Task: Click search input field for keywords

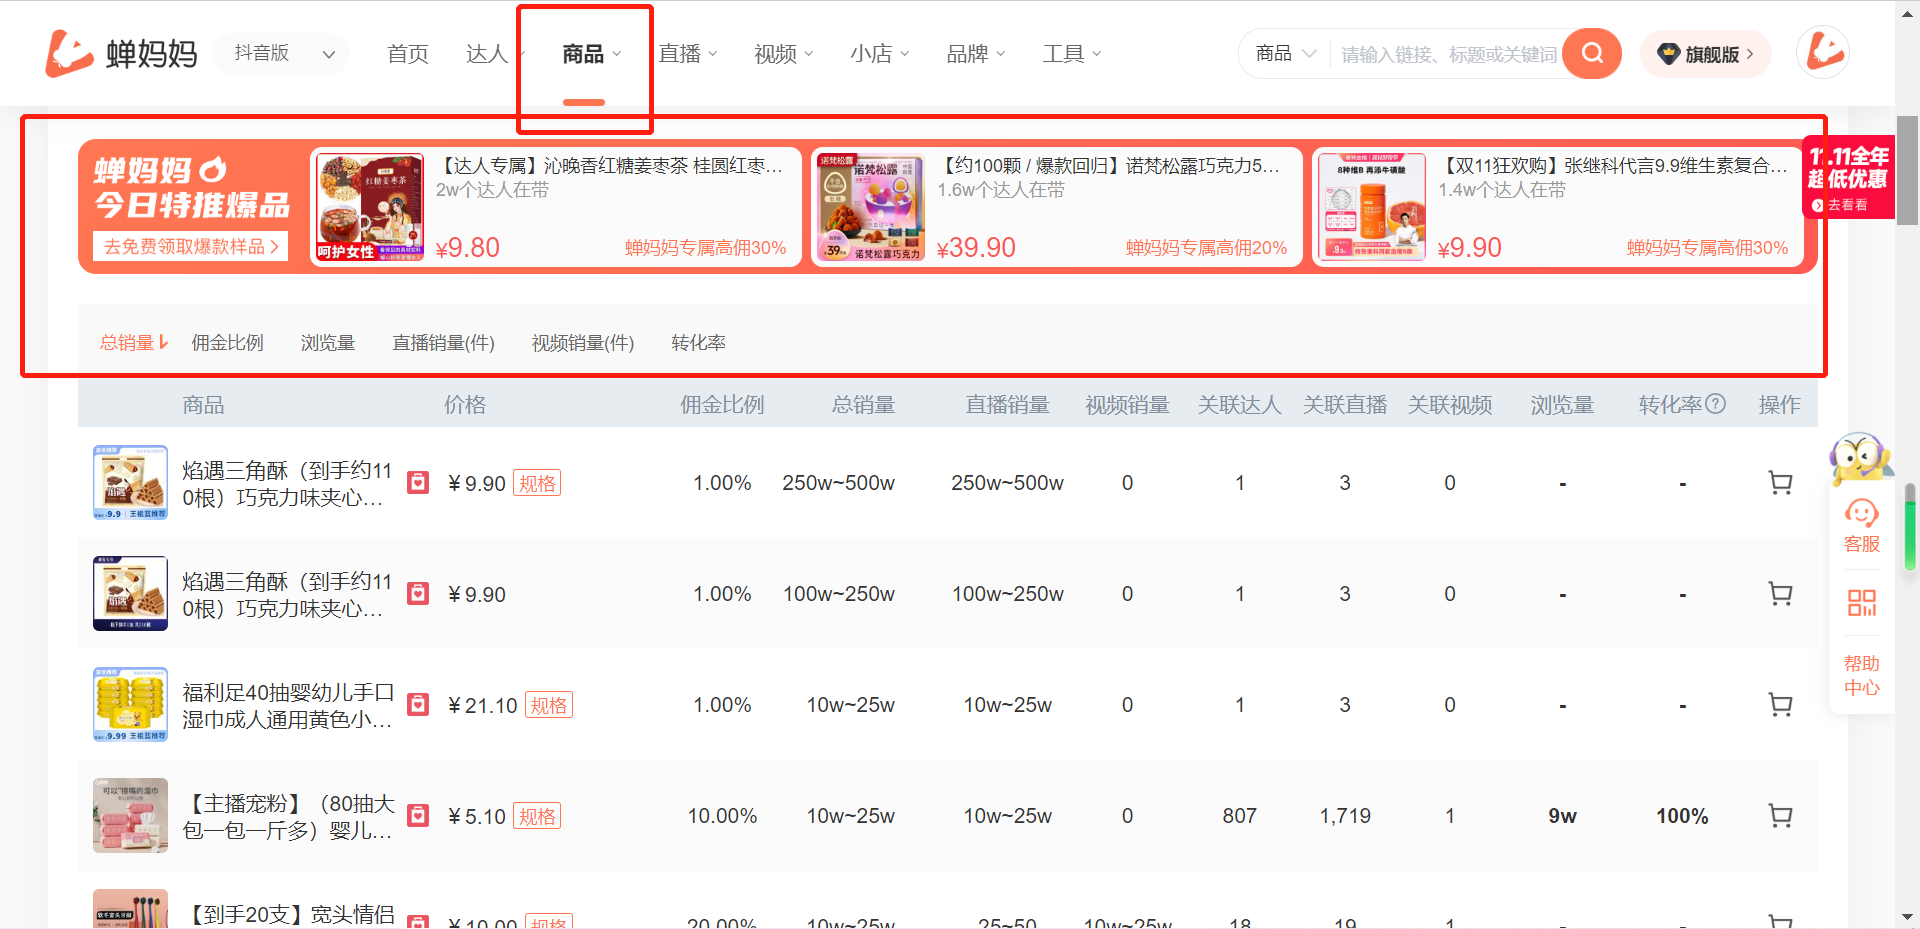Action: pos(1448,54)
